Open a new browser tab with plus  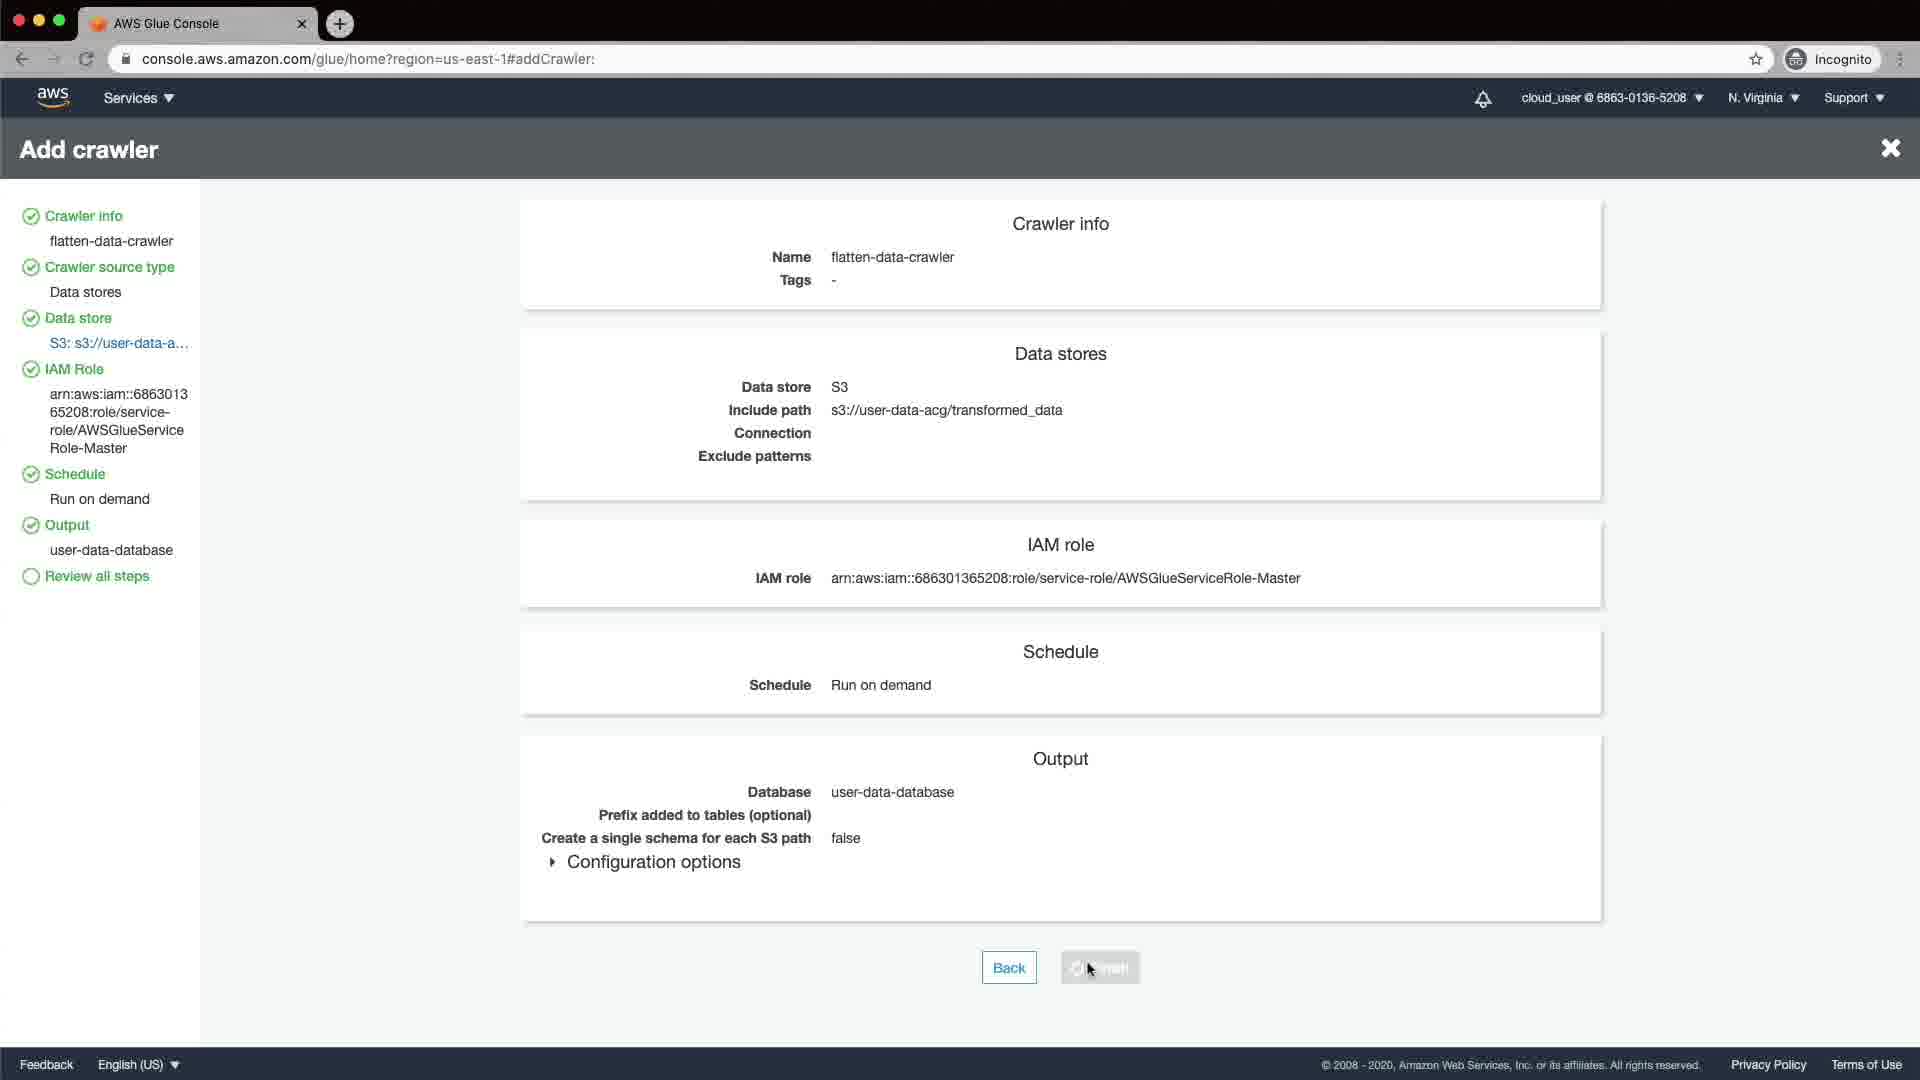pos(340,23)
